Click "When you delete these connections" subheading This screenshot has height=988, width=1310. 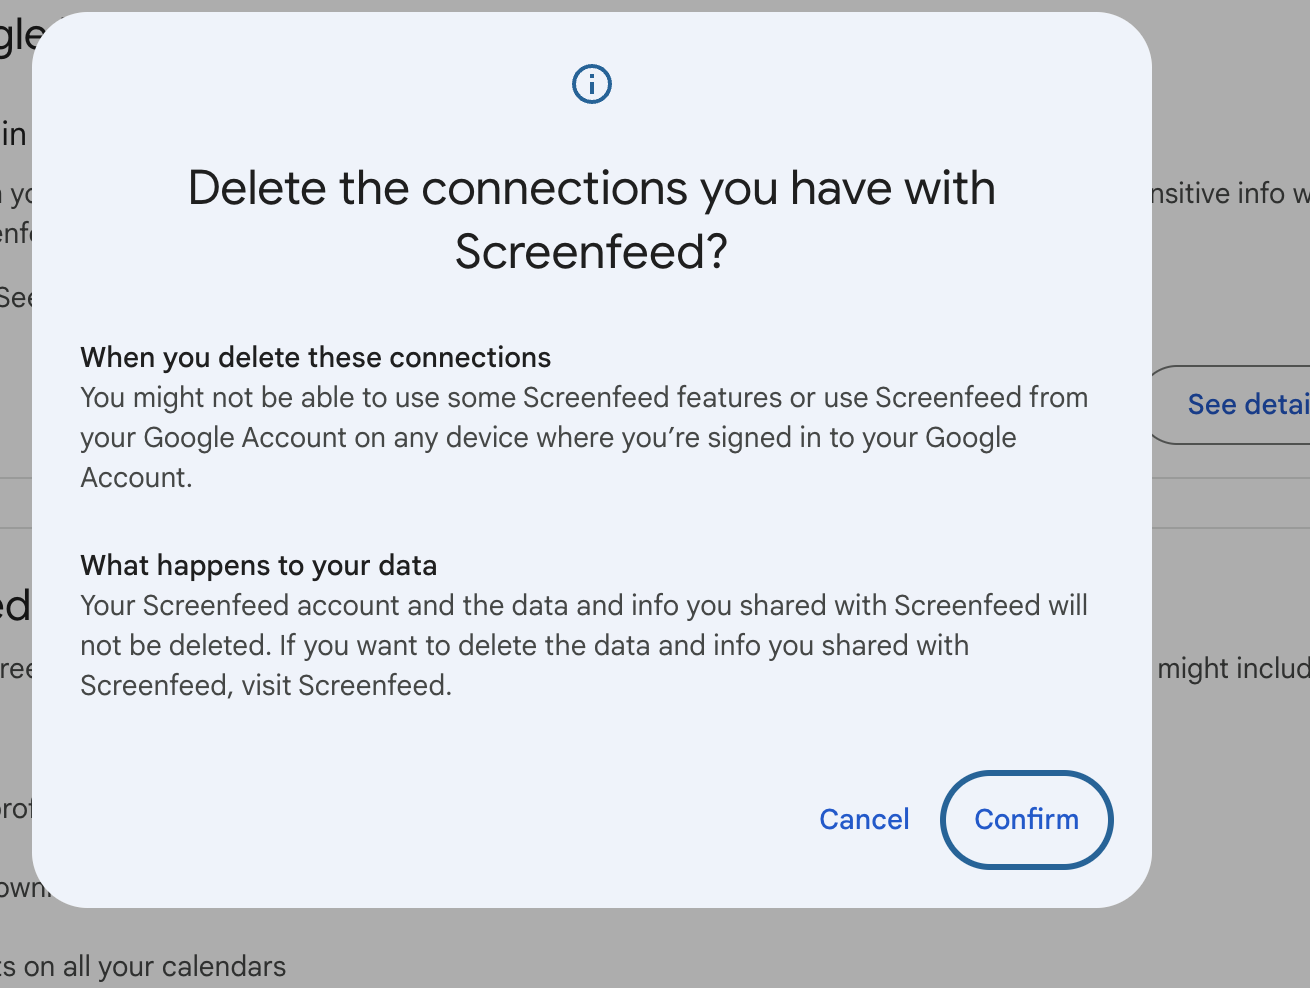click(x=315, y=358)
